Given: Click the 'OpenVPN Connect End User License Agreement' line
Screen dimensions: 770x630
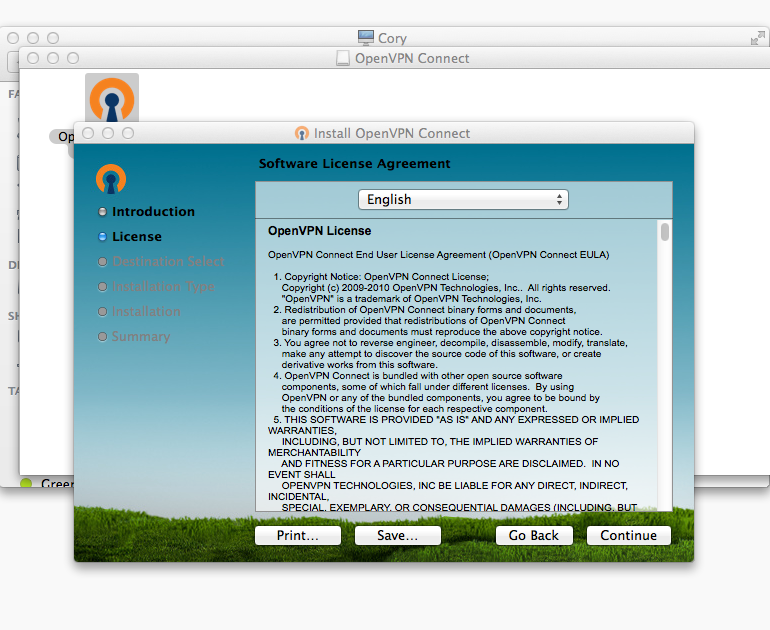Looking at the screenshot, I should pos(439,255).
